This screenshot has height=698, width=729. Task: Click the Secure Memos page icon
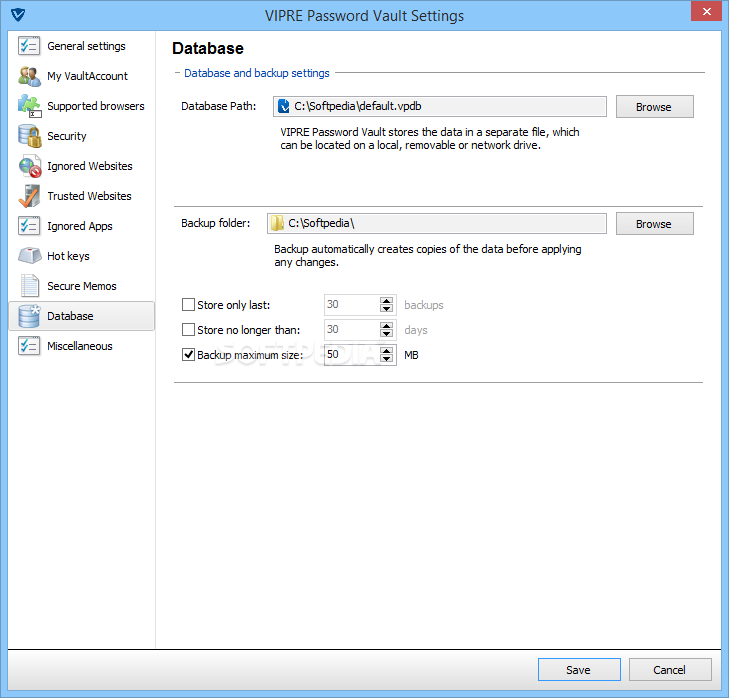click(29, 286)
